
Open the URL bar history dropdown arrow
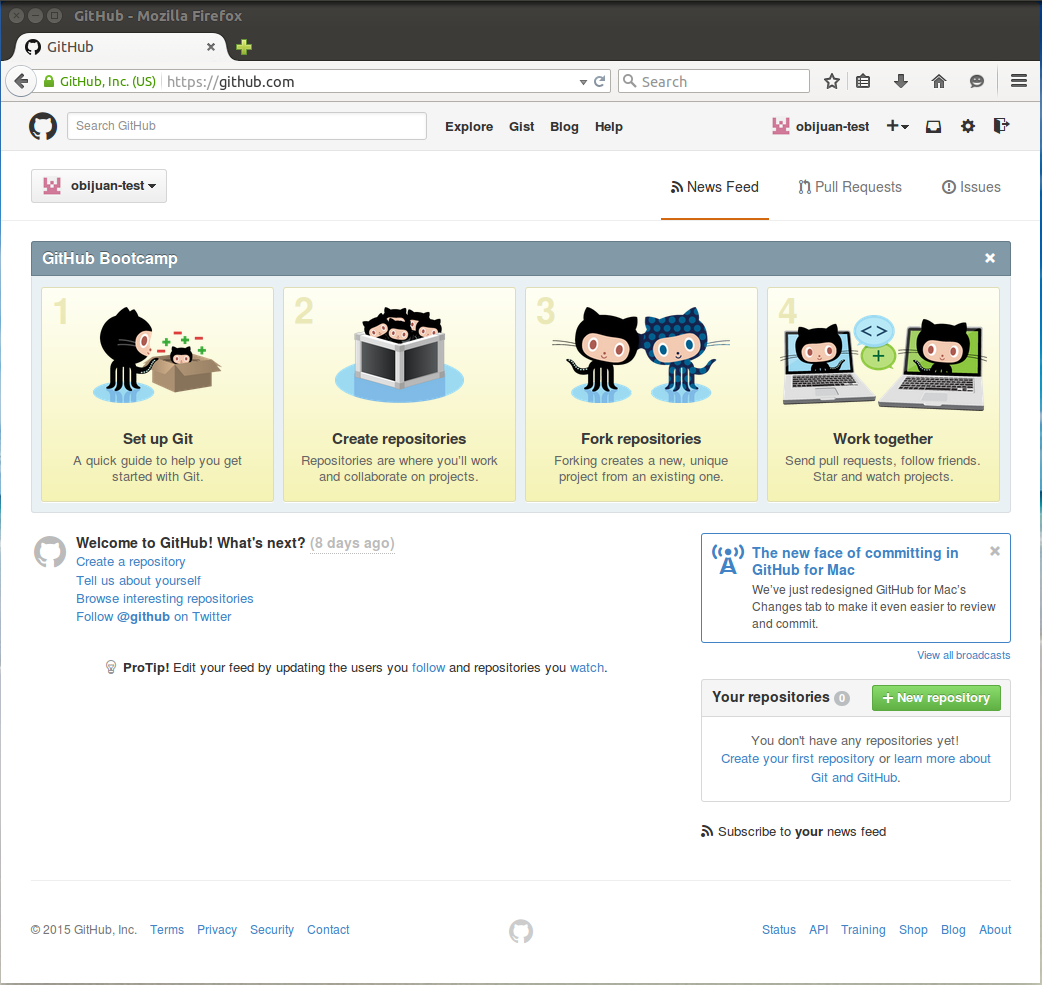(x=583, y=82)
